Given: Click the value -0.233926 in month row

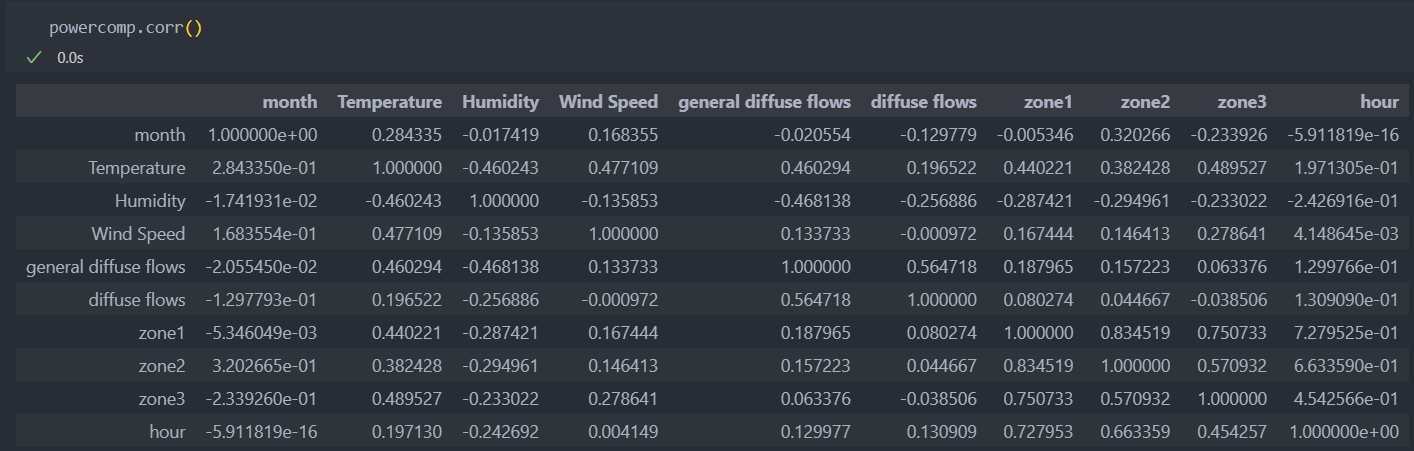Looking at the screenshot, I should 1230,135.
